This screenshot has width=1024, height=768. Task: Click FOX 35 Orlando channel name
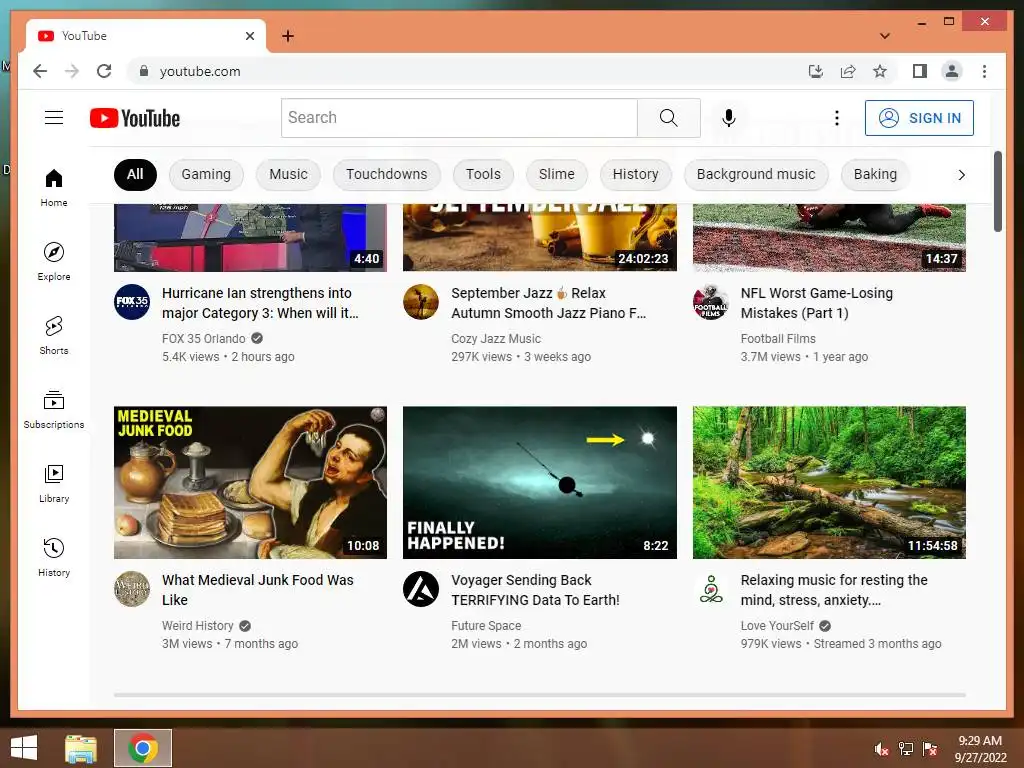point(204,338)
